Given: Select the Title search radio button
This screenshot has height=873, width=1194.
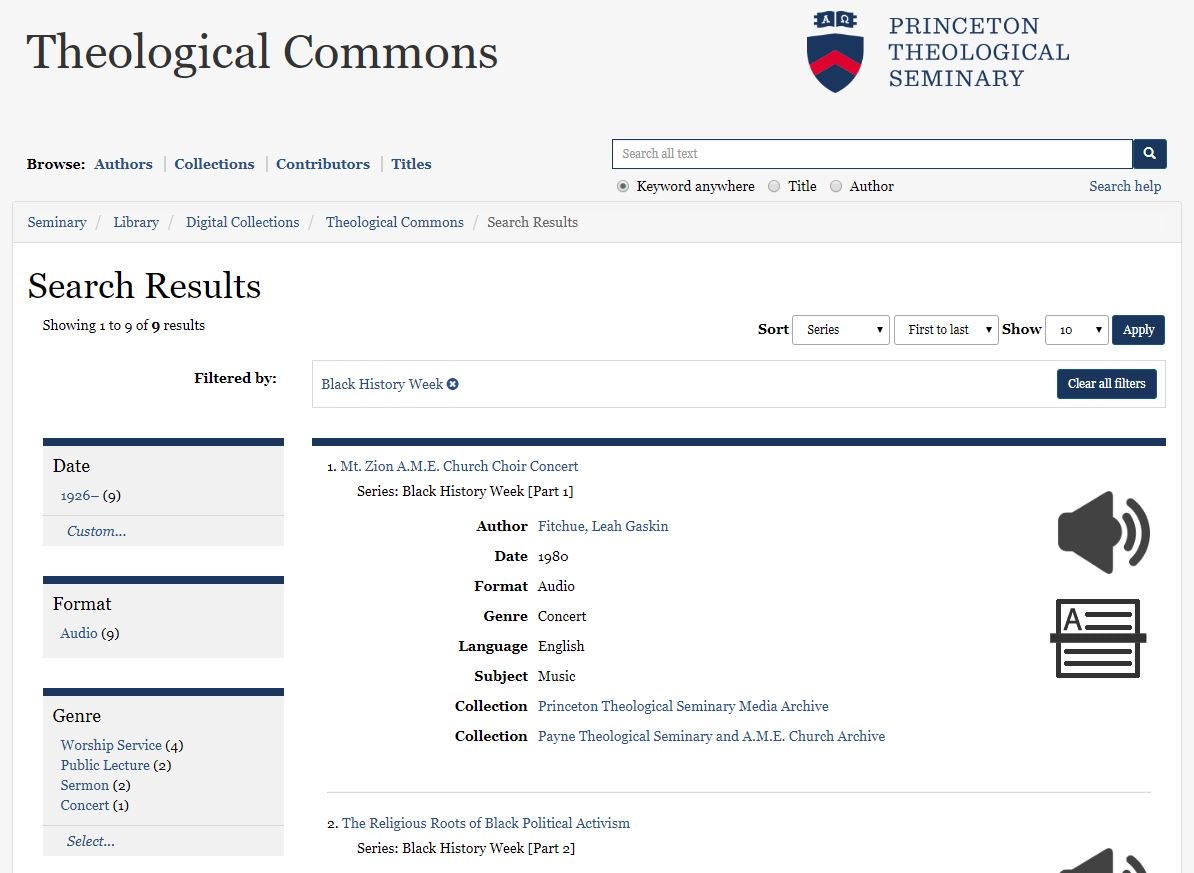Looking at the screenshot, I should (774, 187).
